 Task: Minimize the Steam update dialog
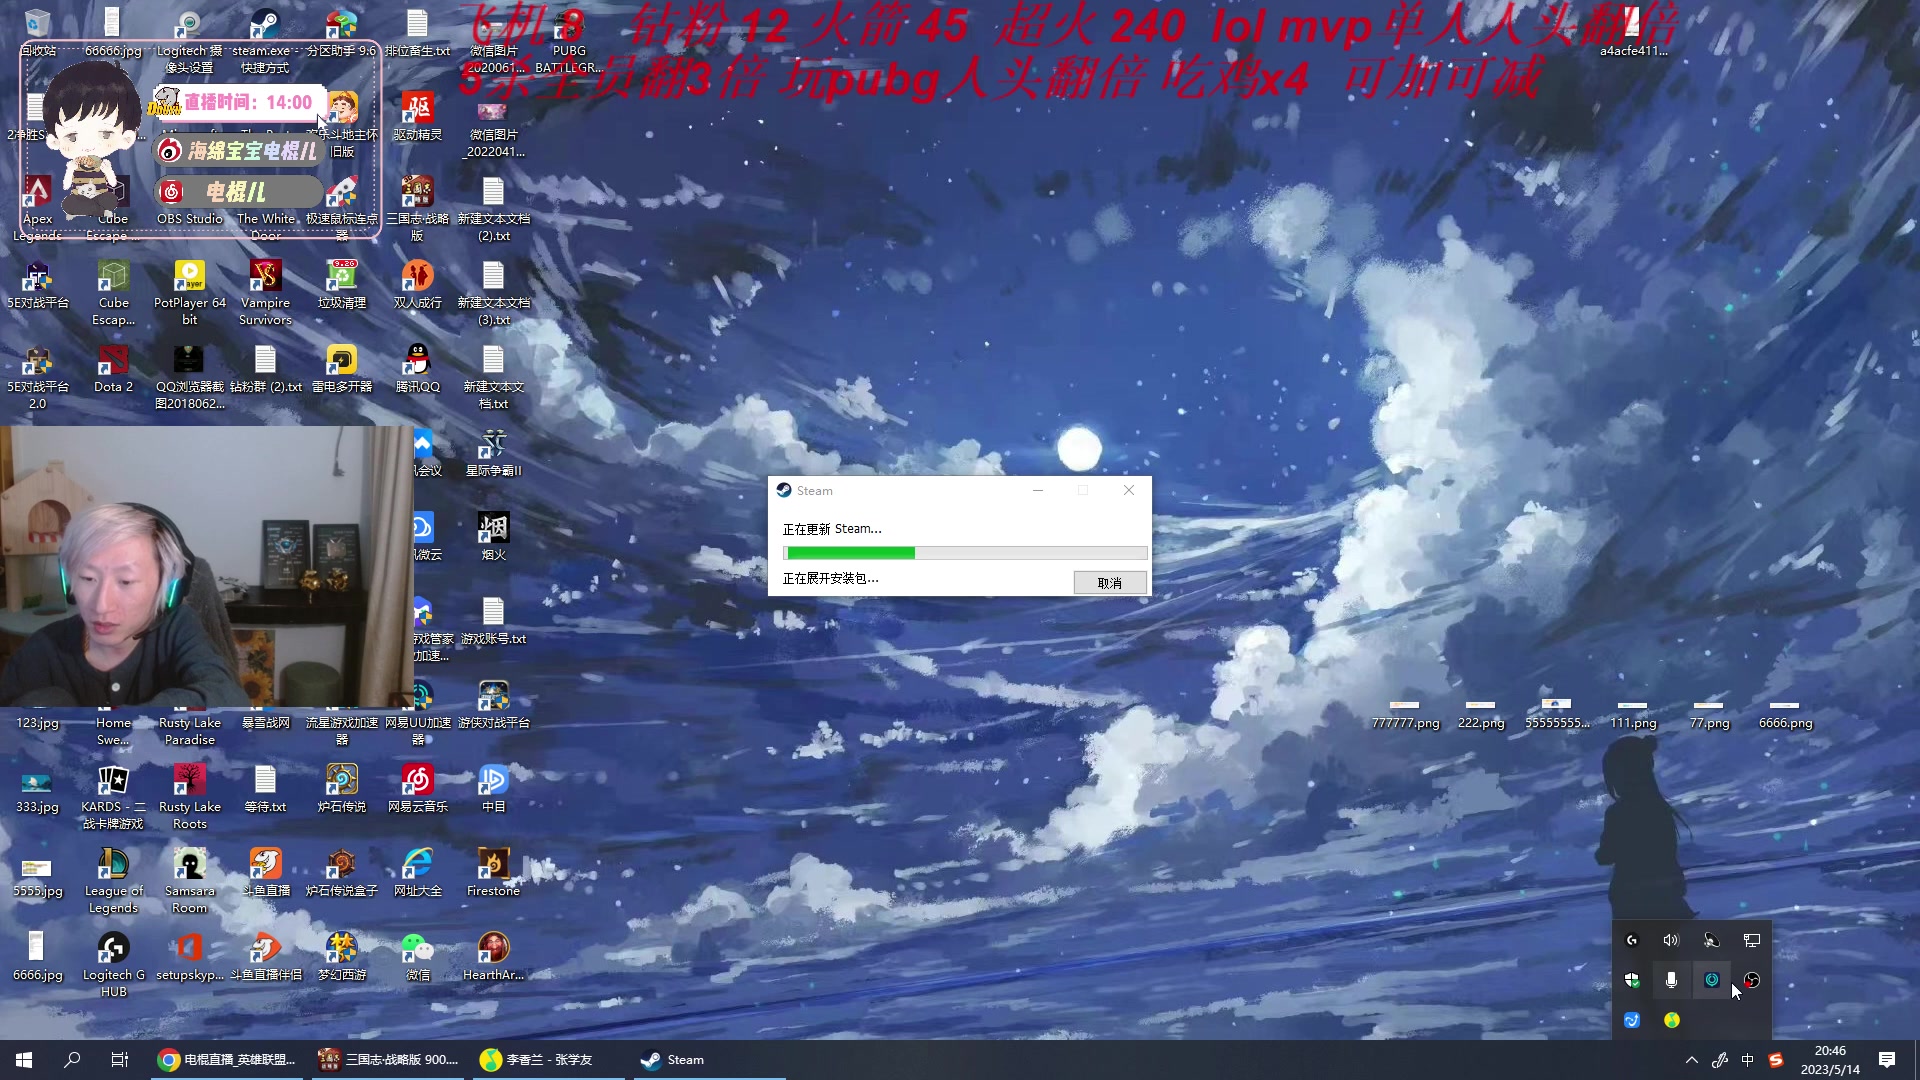coord(1038,490)
